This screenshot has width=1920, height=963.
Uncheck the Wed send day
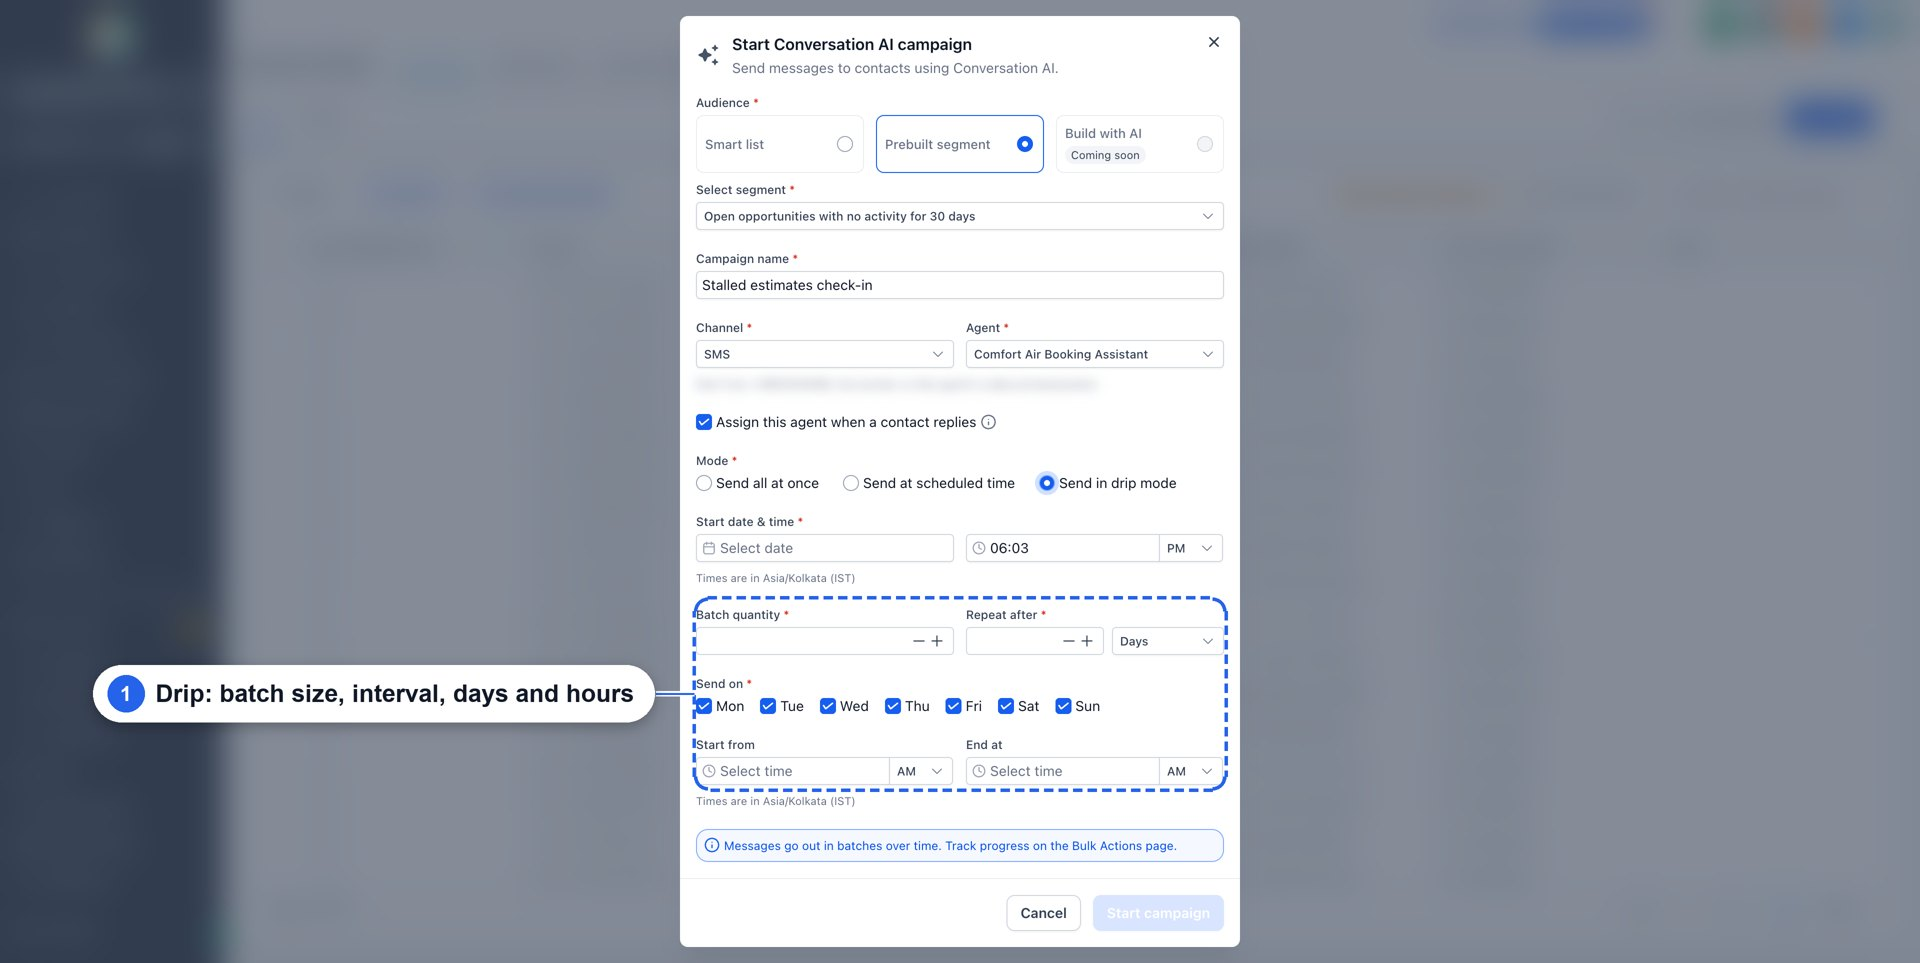tap(828, 706)
